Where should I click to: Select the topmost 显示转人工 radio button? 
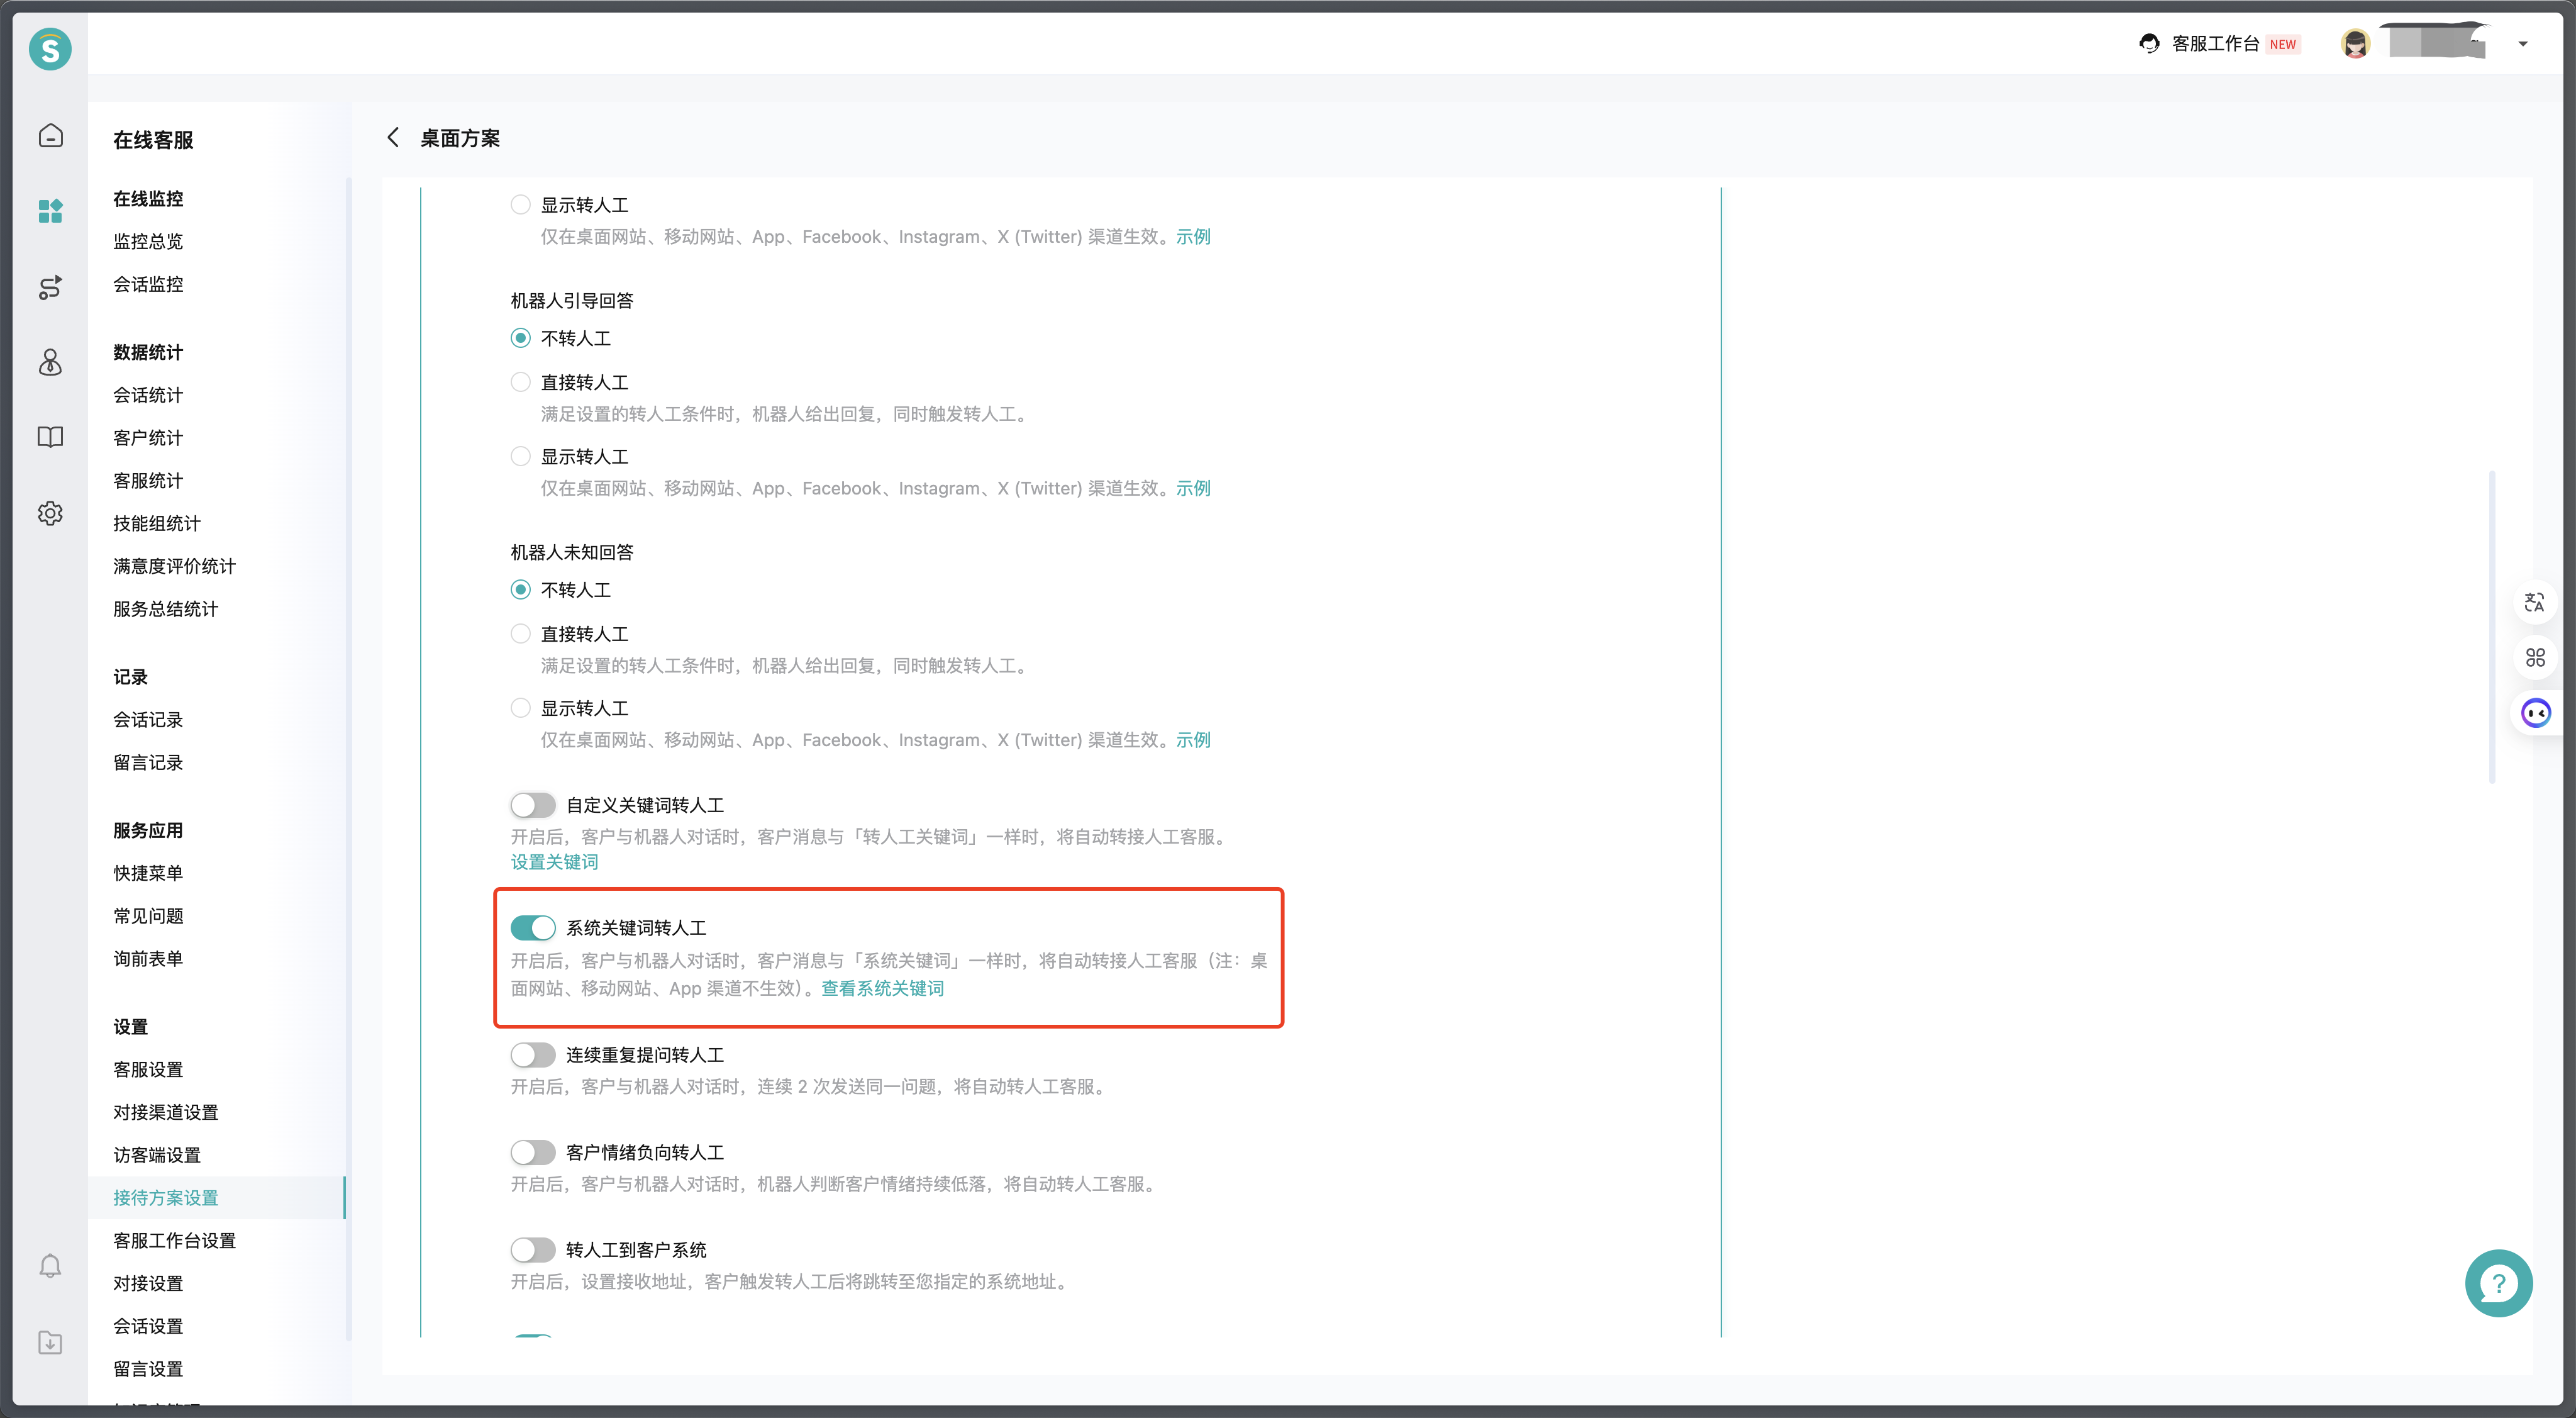point(520,205)
